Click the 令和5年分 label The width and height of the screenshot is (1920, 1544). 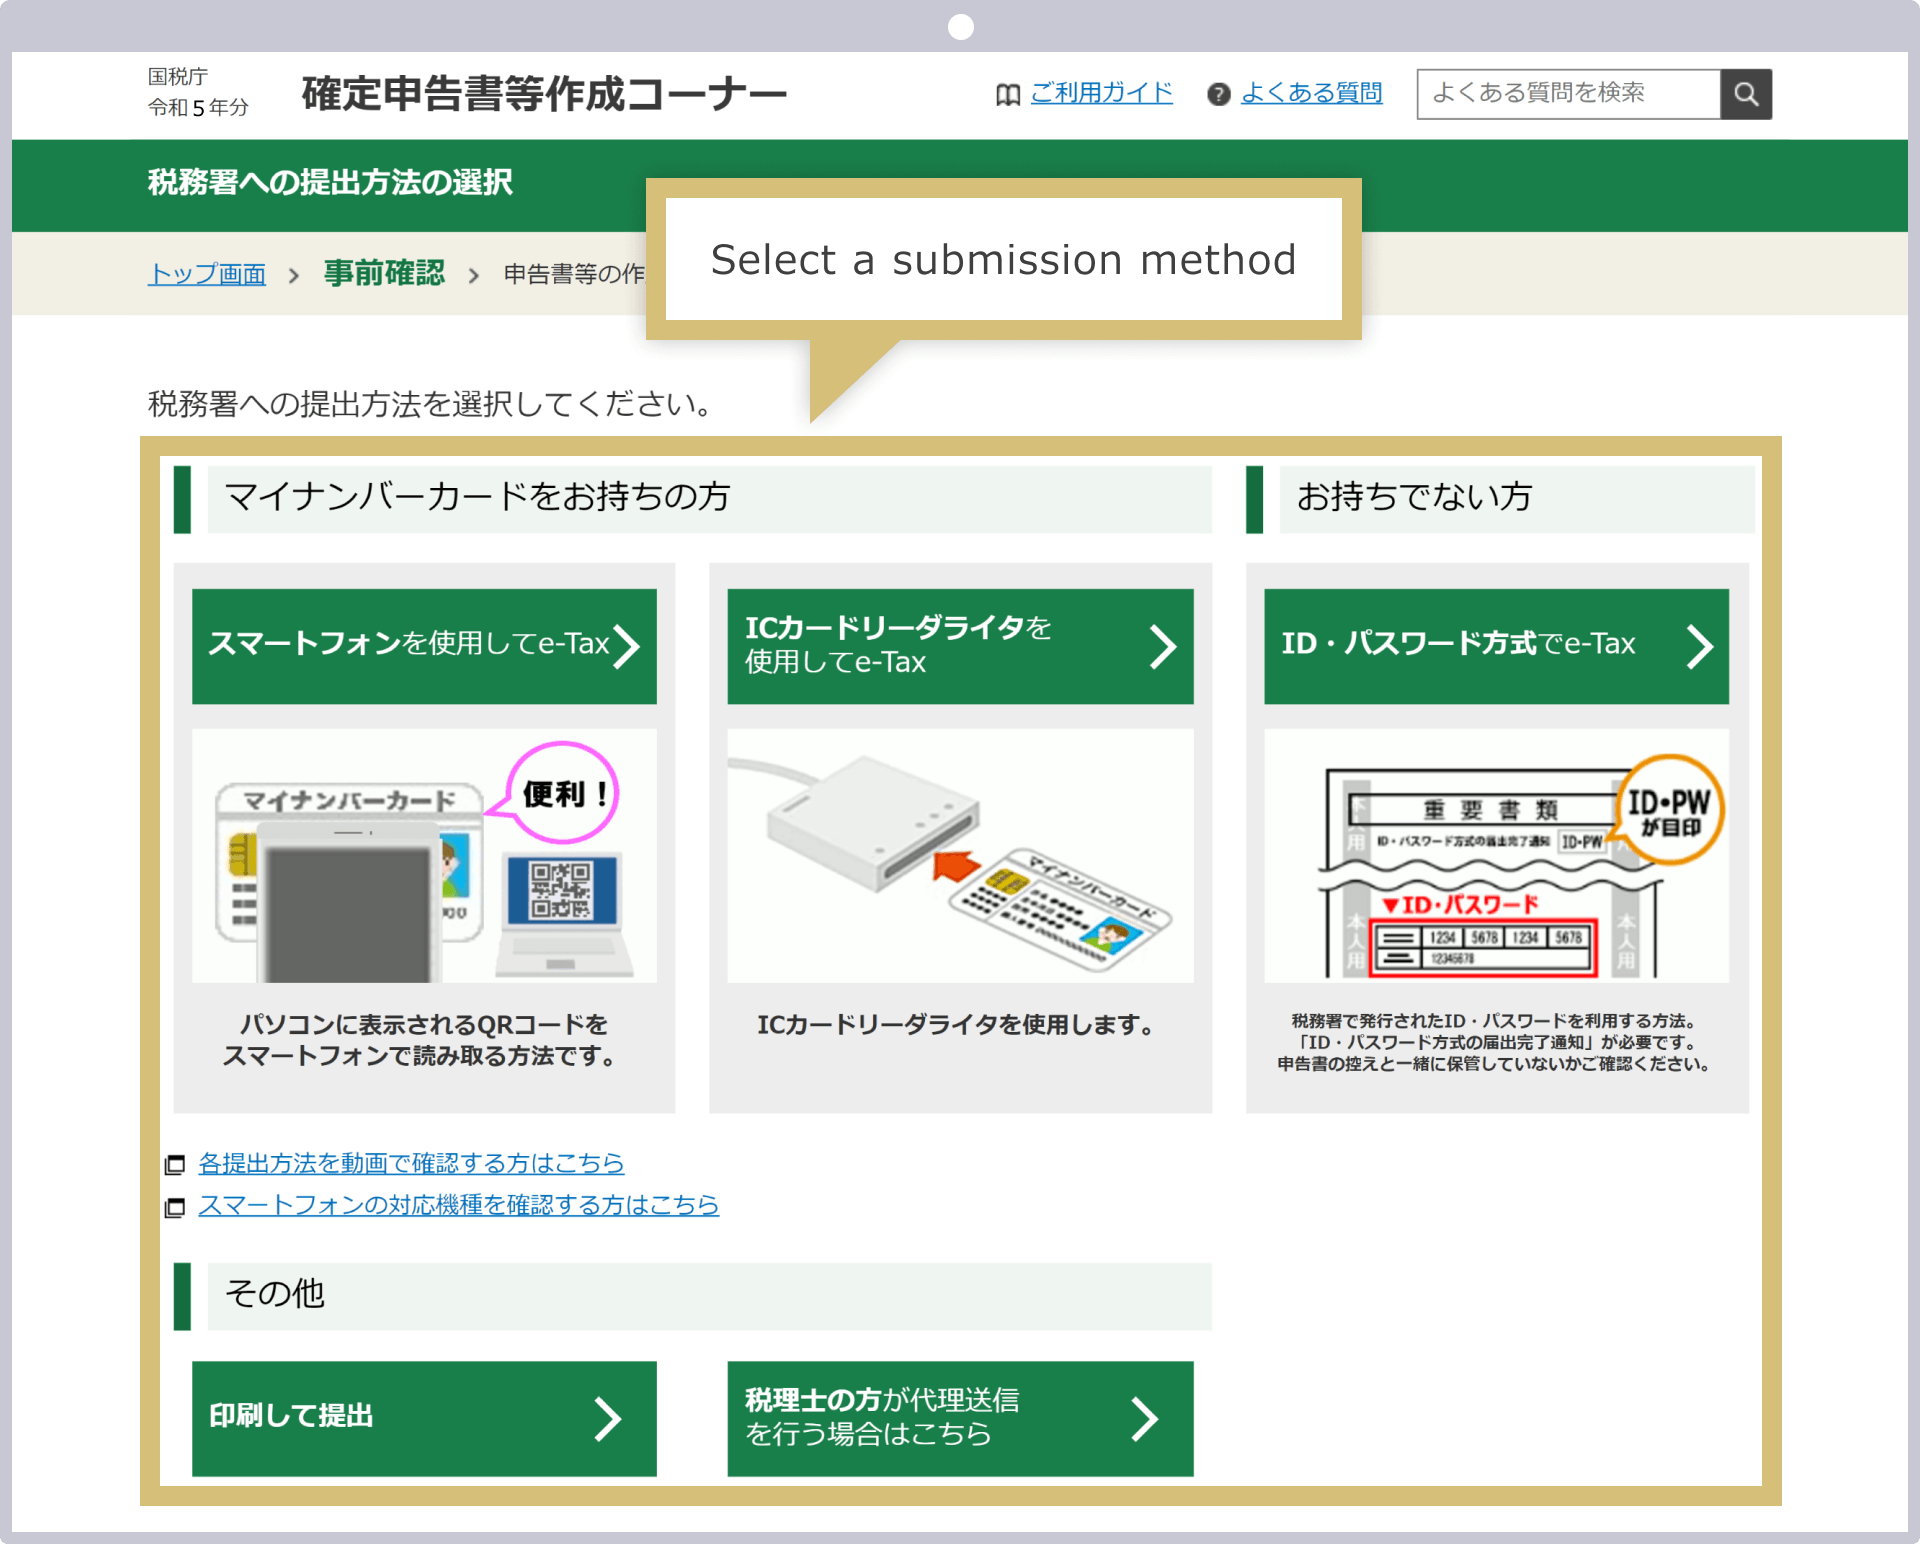[198, 108]
